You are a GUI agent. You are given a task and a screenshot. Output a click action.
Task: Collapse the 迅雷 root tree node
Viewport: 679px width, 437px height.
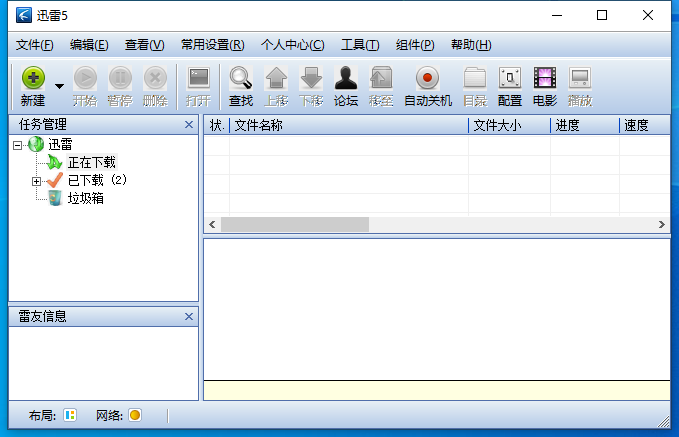[17, 145]
